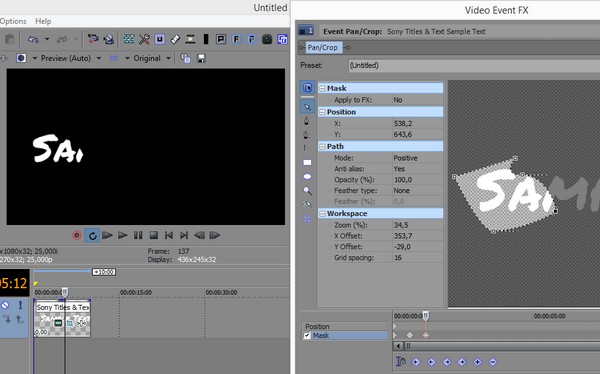
Task: Click the Play button
Action: click(x=123, y=235)
